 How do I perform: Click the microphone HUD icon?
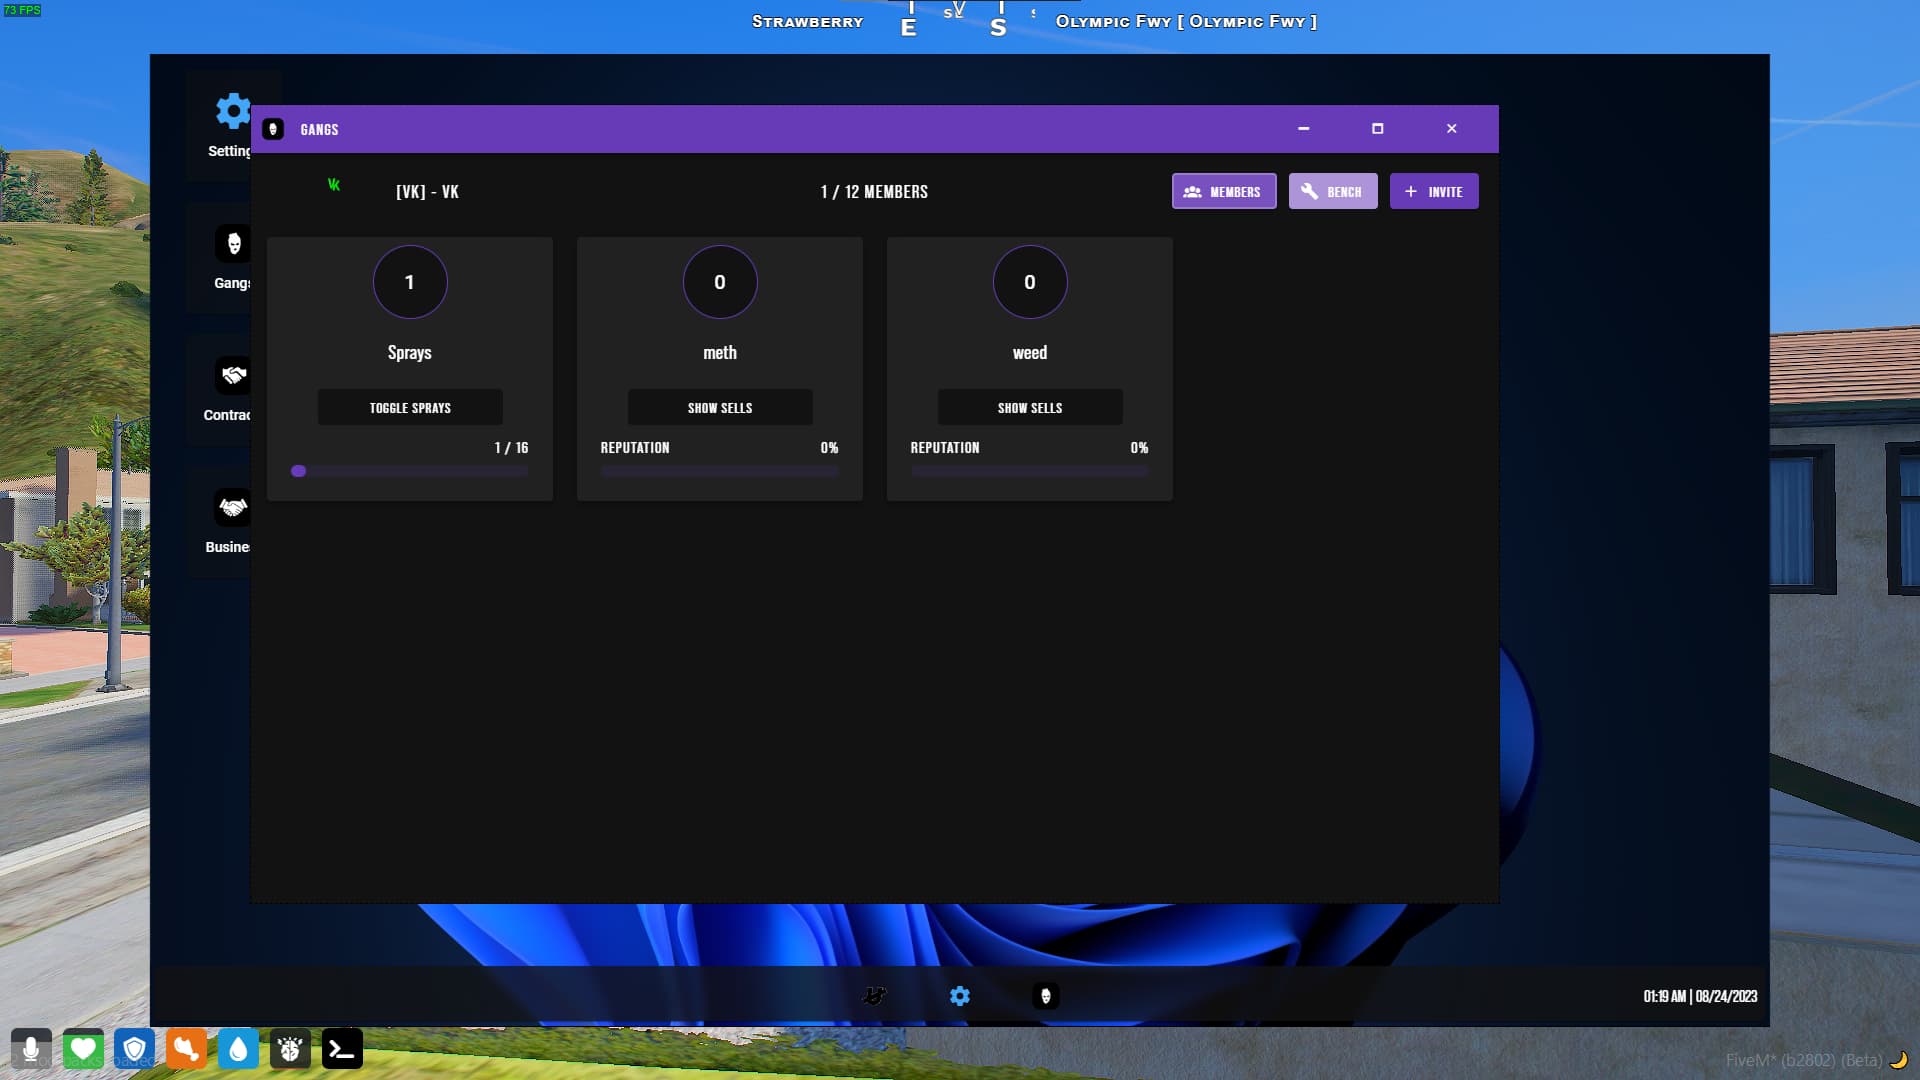pos(31,1049)
